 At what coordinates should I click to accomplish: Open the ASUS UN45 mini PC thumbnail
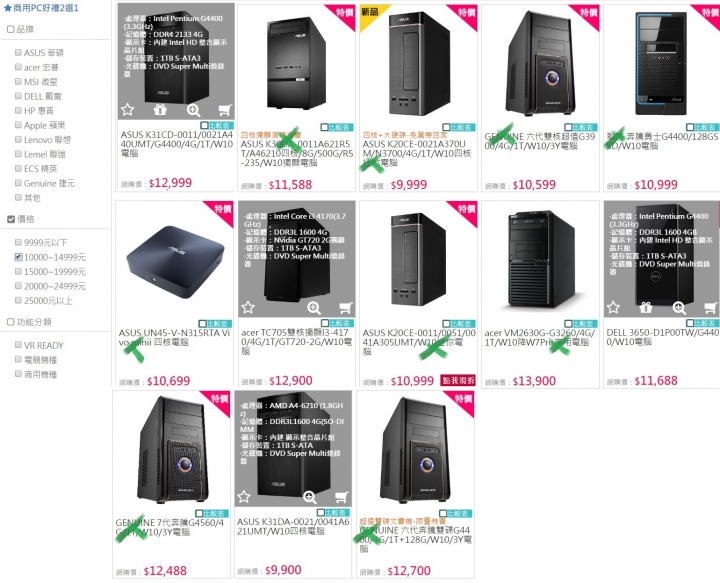(174, 262)
